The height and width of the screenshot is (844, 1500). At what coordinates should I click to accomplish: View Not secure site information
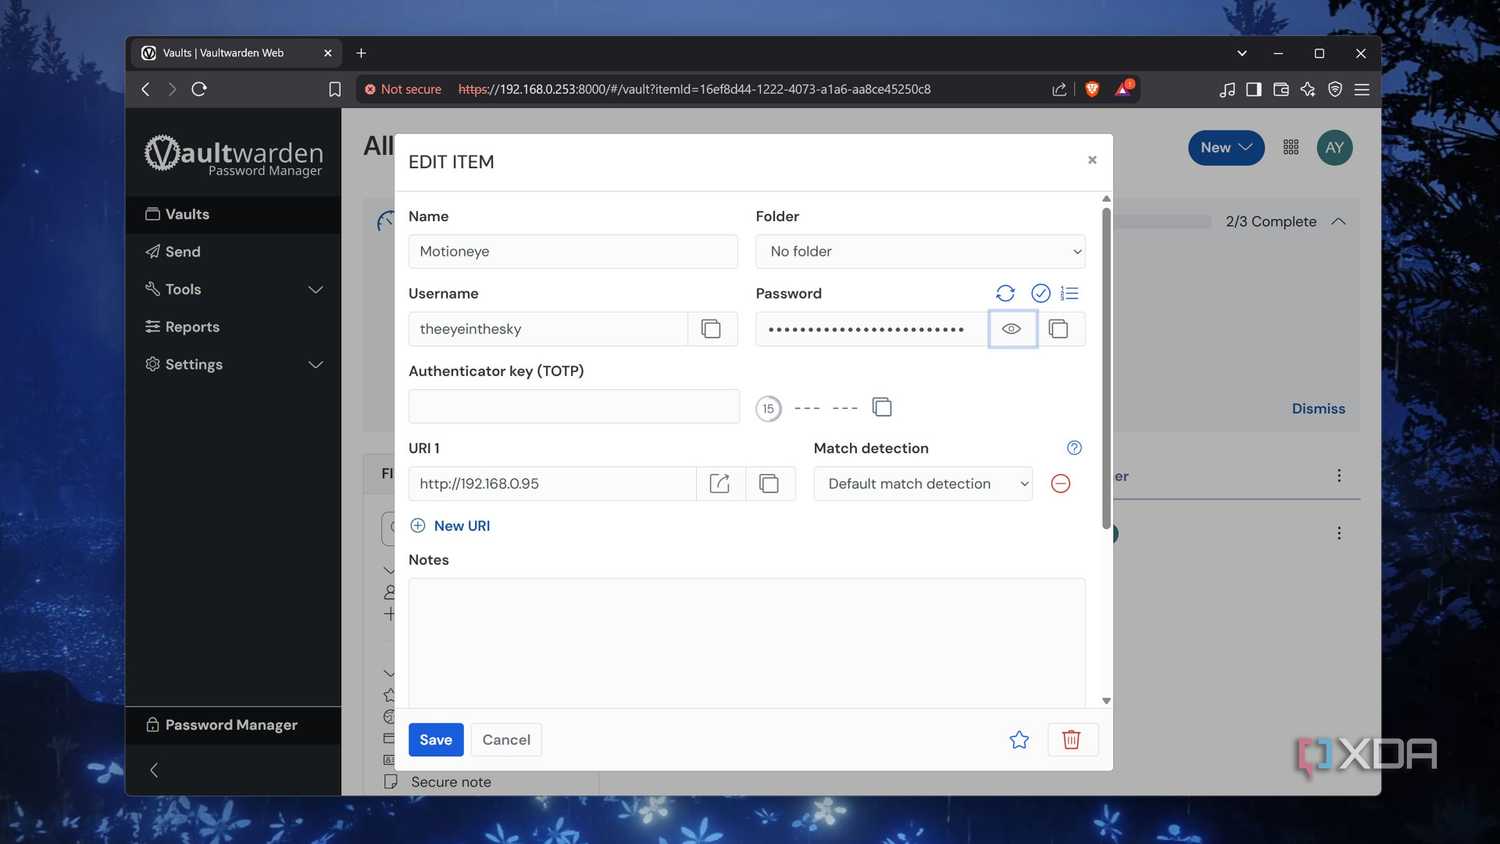coord(403,89)
